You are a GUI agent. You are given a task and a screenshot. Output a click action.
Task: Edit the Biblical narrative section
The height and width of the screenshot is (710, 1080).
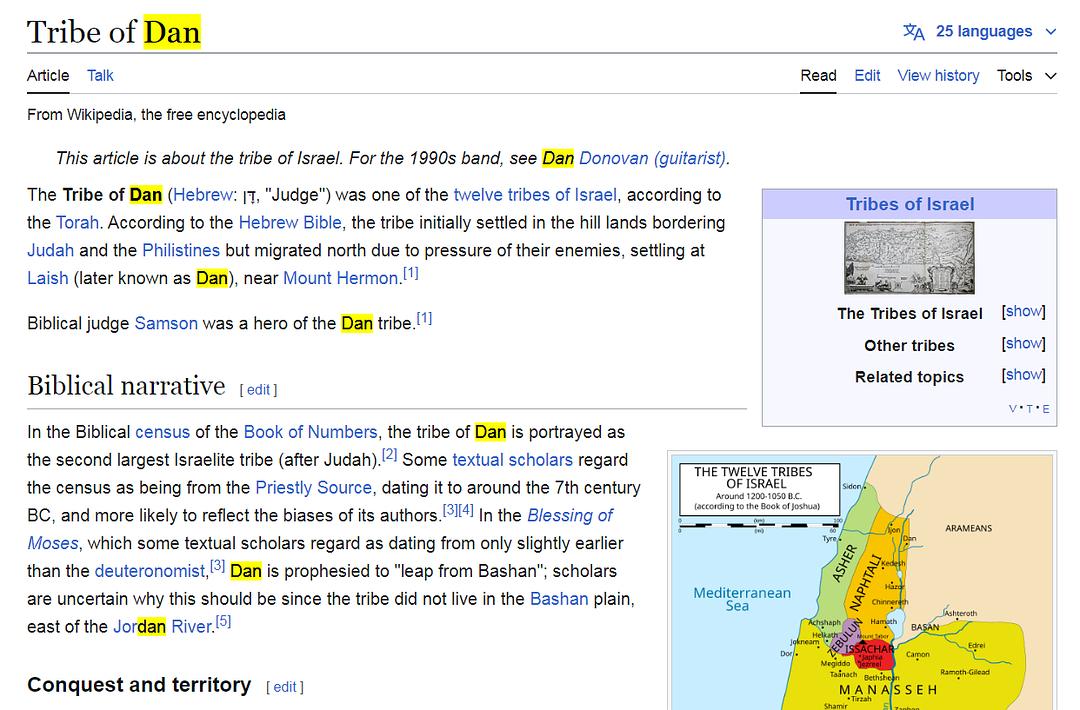pos(258,390)
